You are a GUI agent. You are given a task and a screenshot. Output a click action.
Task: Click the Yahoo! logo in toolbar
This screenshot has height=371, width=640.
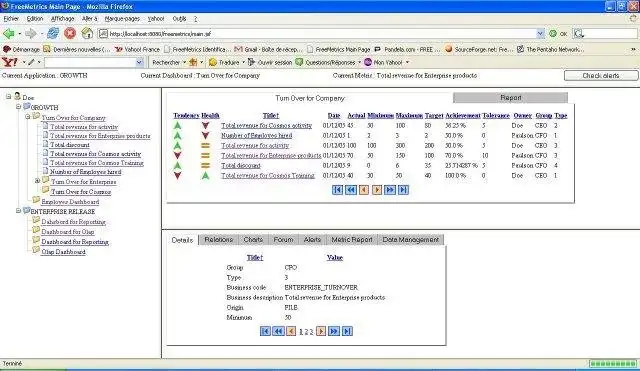[x=9, y=62]
